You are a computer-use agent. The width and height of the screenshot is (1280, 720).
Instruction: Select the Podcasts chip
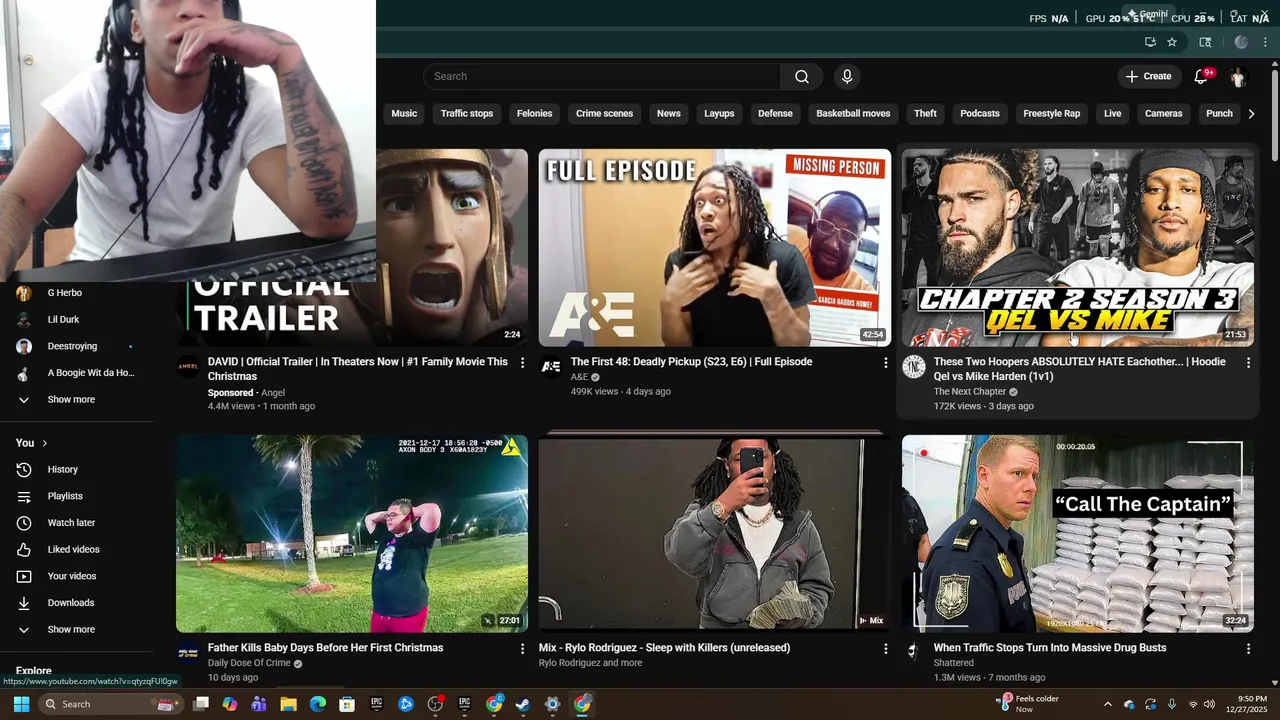click(980, 114)
